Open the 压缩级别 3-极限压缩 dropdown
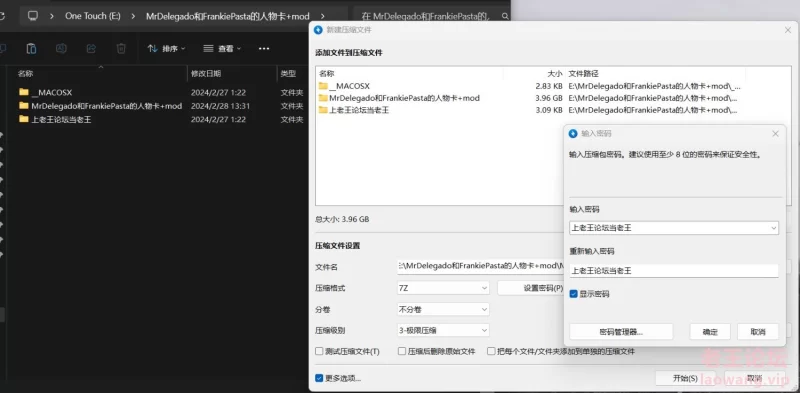The image size is (800, 393). point(443,330)
